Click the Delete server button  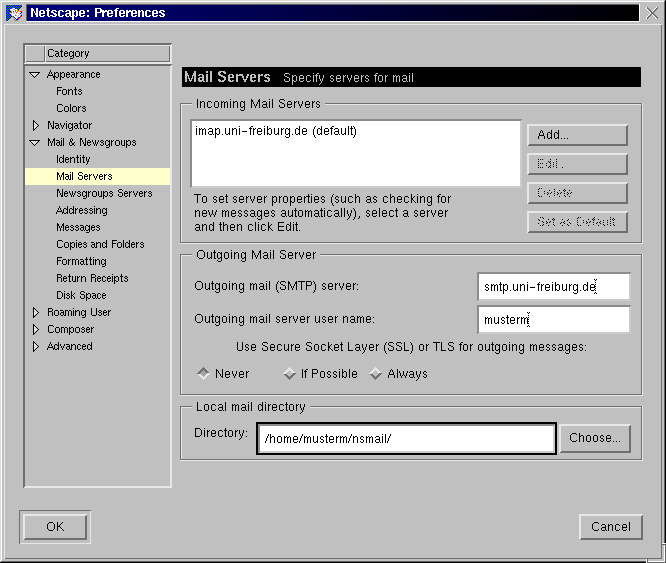point(577,193)
